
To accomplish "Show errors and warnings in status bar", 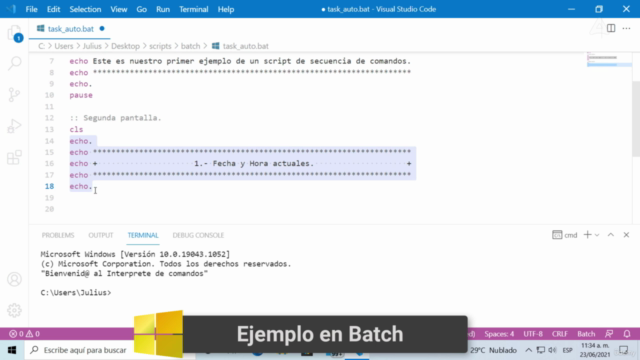I will 24,334.
